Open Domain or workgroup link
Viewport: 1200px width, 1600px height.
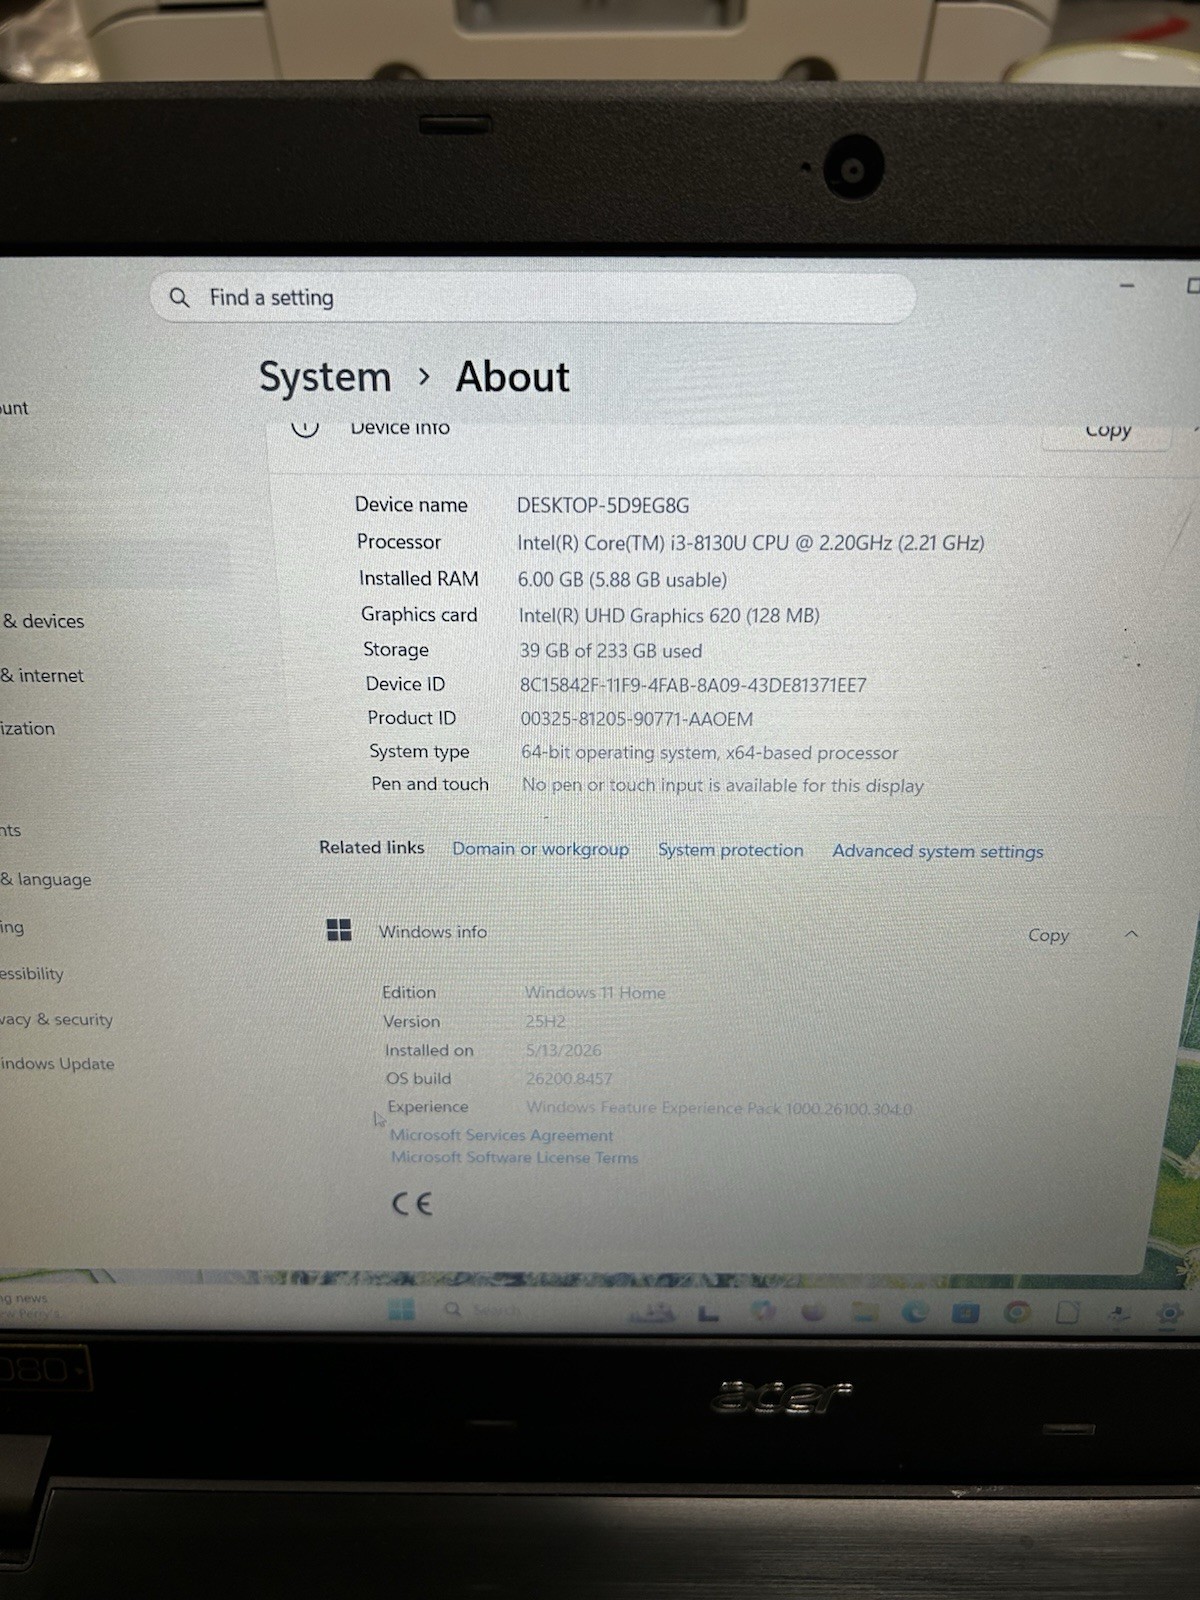click(540, 849)
